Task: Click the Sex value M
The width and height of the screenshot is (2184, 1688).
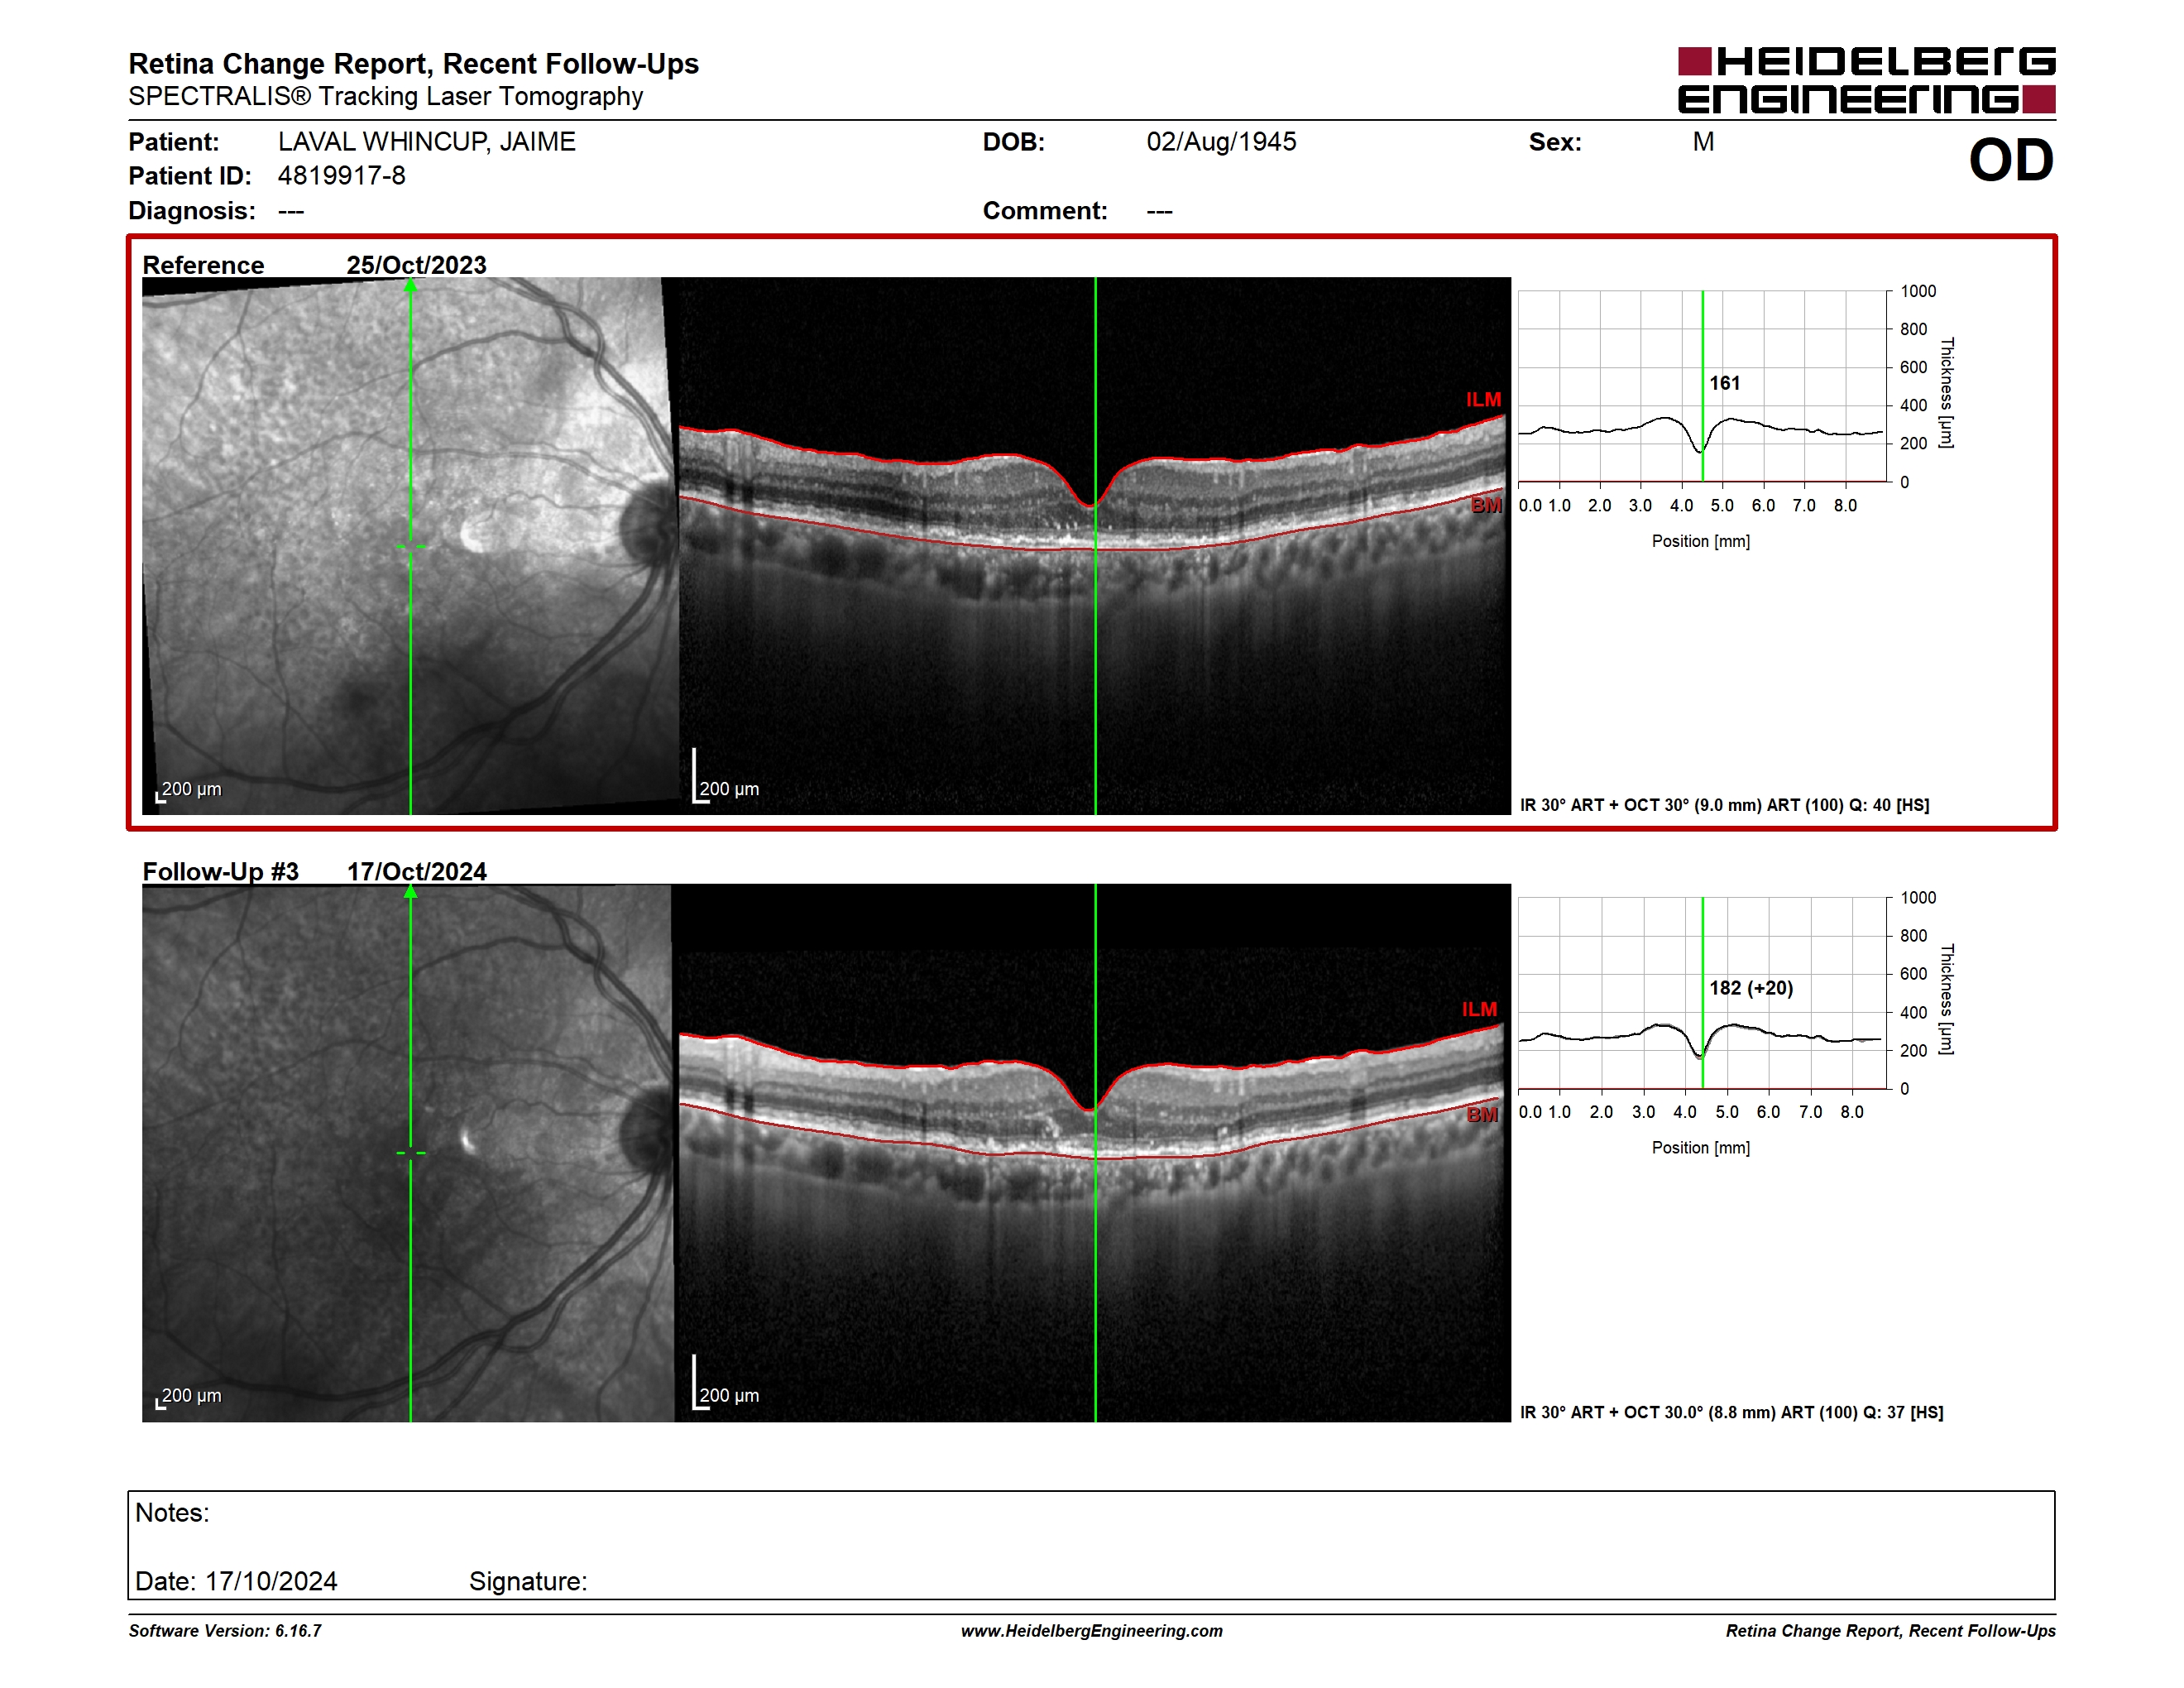Action: (x=1703, y=142)
